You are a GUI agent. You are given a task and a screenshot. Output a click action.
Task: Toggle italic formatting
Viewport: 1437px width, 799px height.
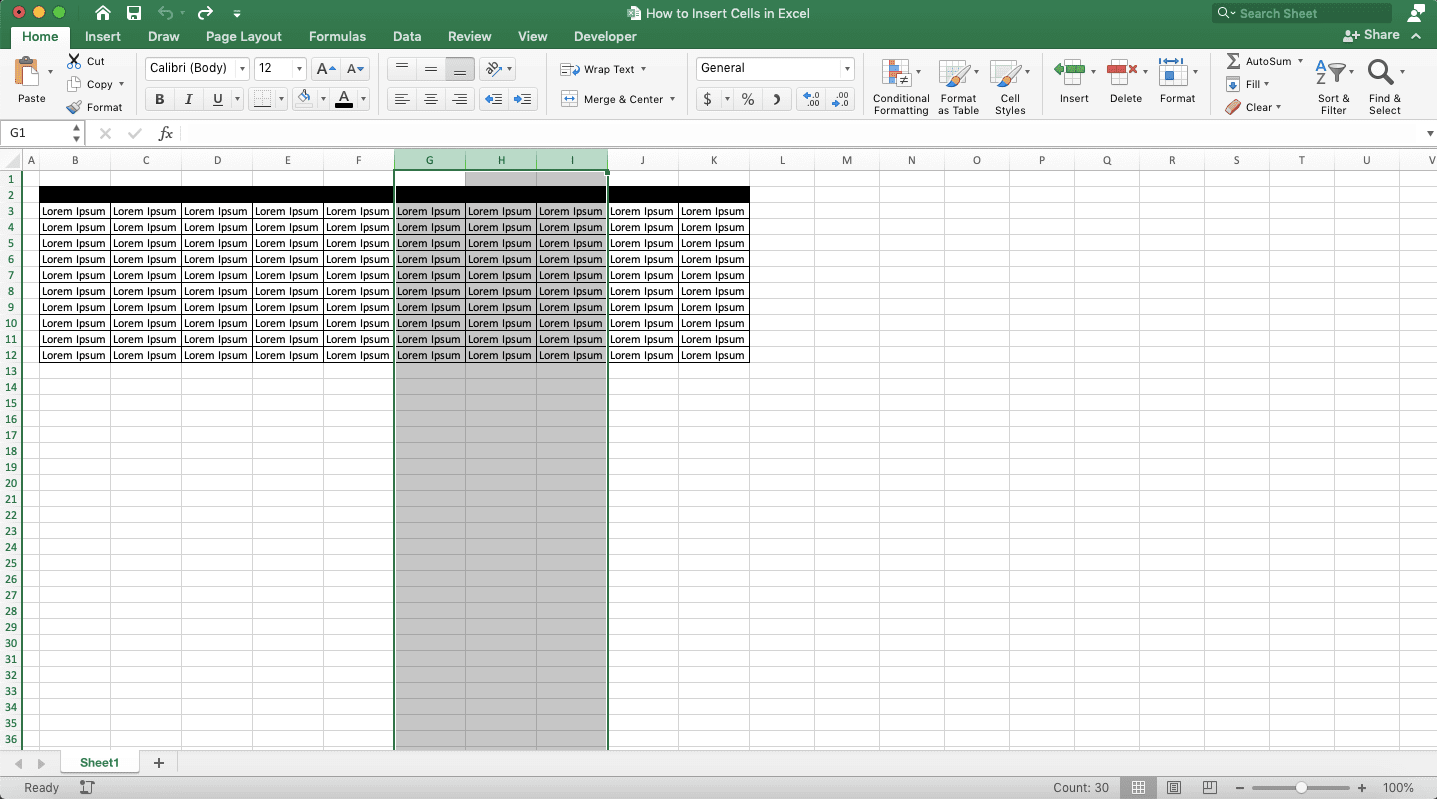(188, 99)
